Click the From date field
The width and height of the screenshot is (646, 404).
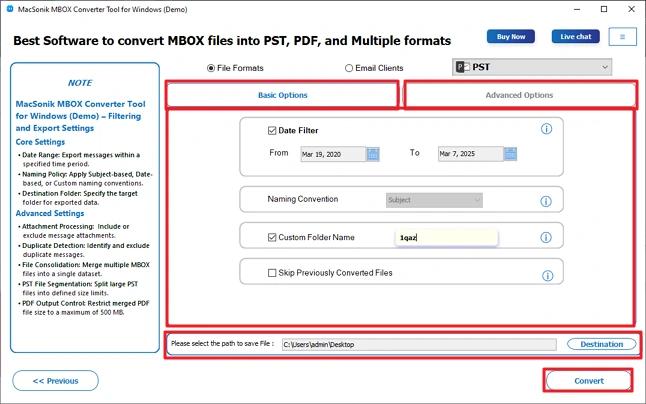tap(333, 154)
